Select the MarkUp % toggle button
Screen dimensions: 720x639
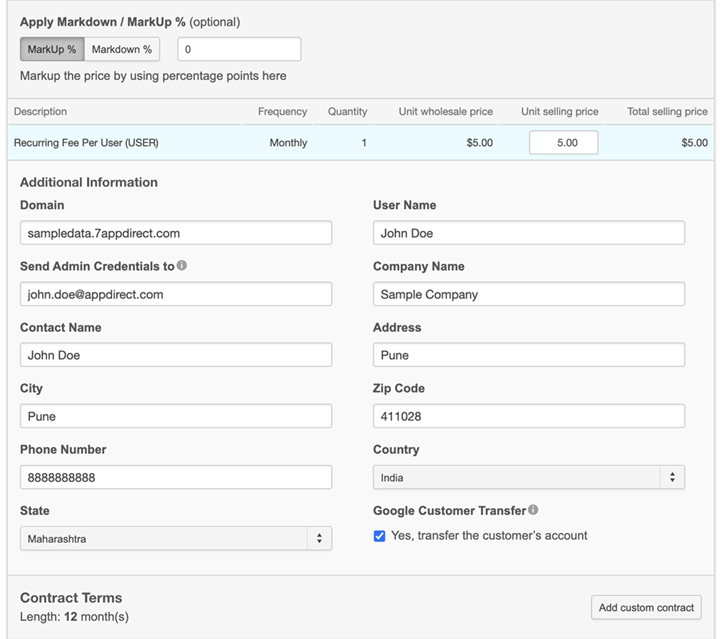pyautogui.click(x=52, y=49)
